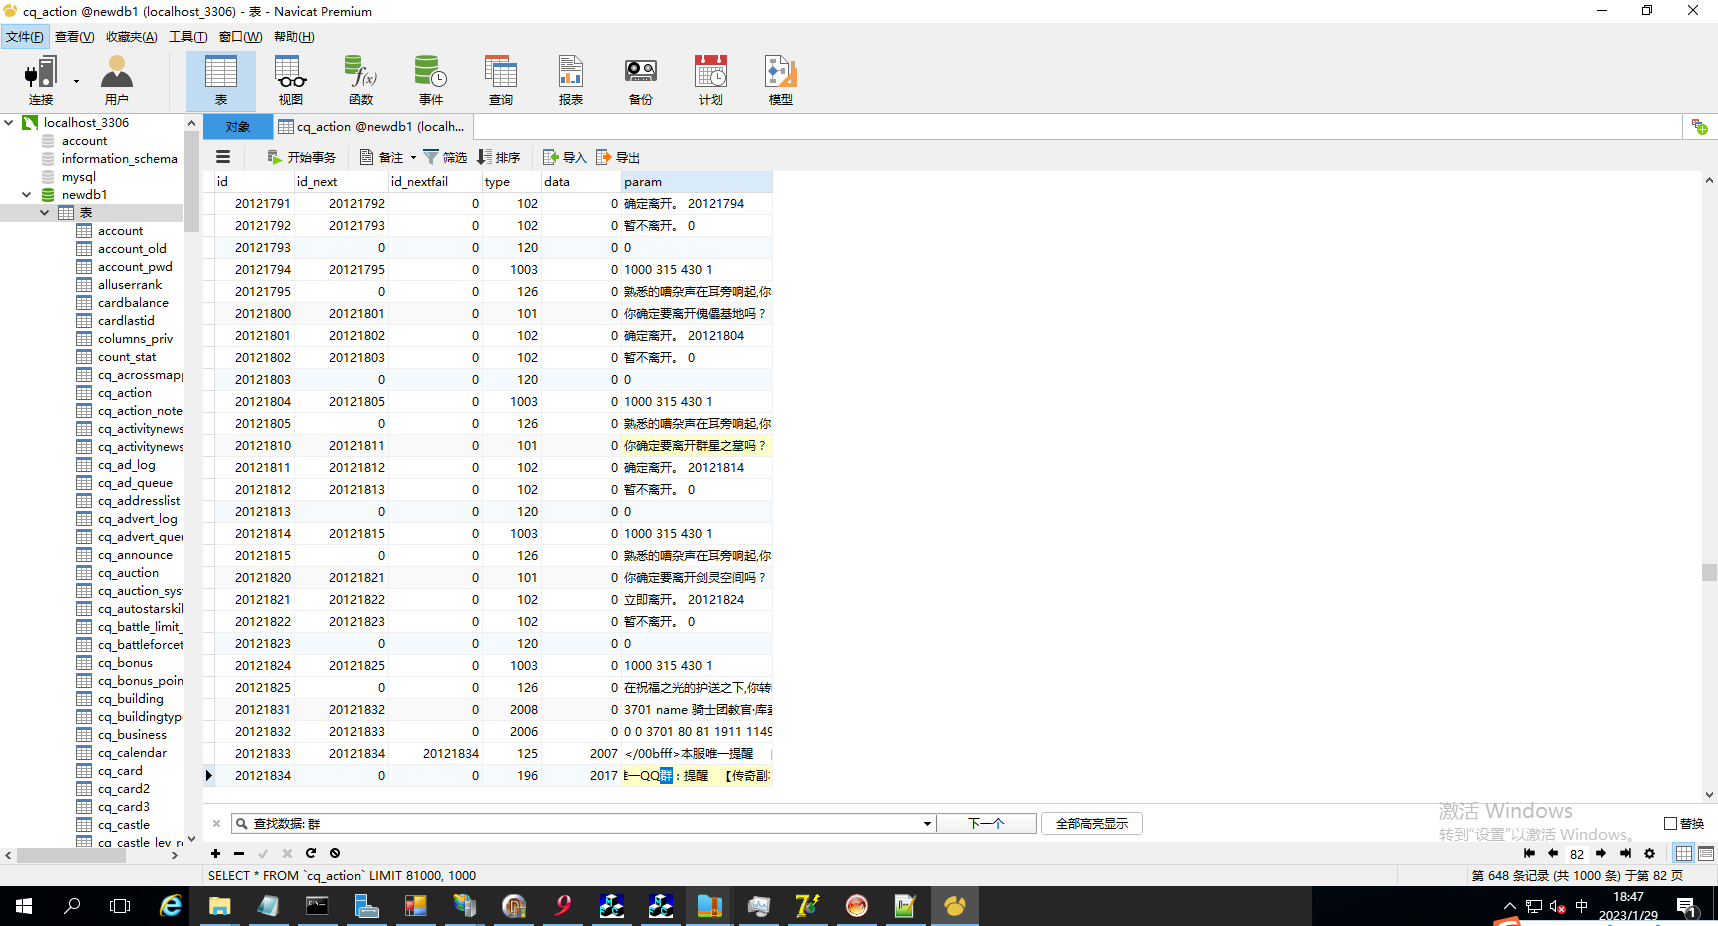
Task: Click the page number field showing 82
Action: [1577, 854]
